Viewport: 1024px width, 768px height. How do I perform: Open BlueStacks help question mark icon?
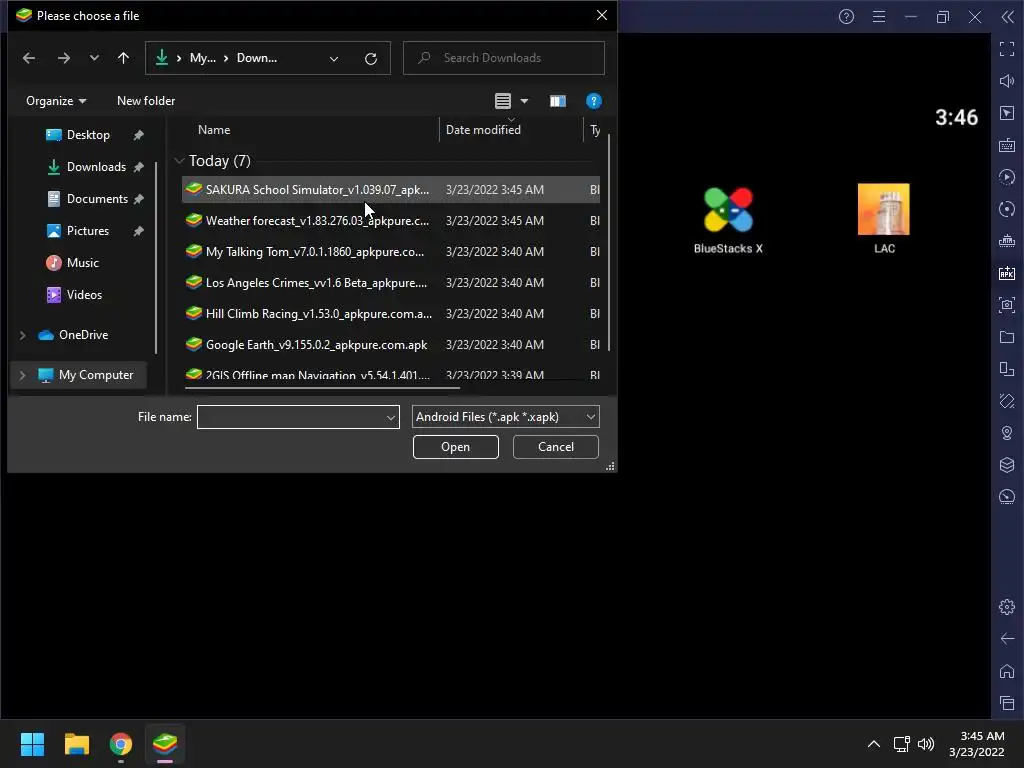pyautogui.click(x=846, y=16)
